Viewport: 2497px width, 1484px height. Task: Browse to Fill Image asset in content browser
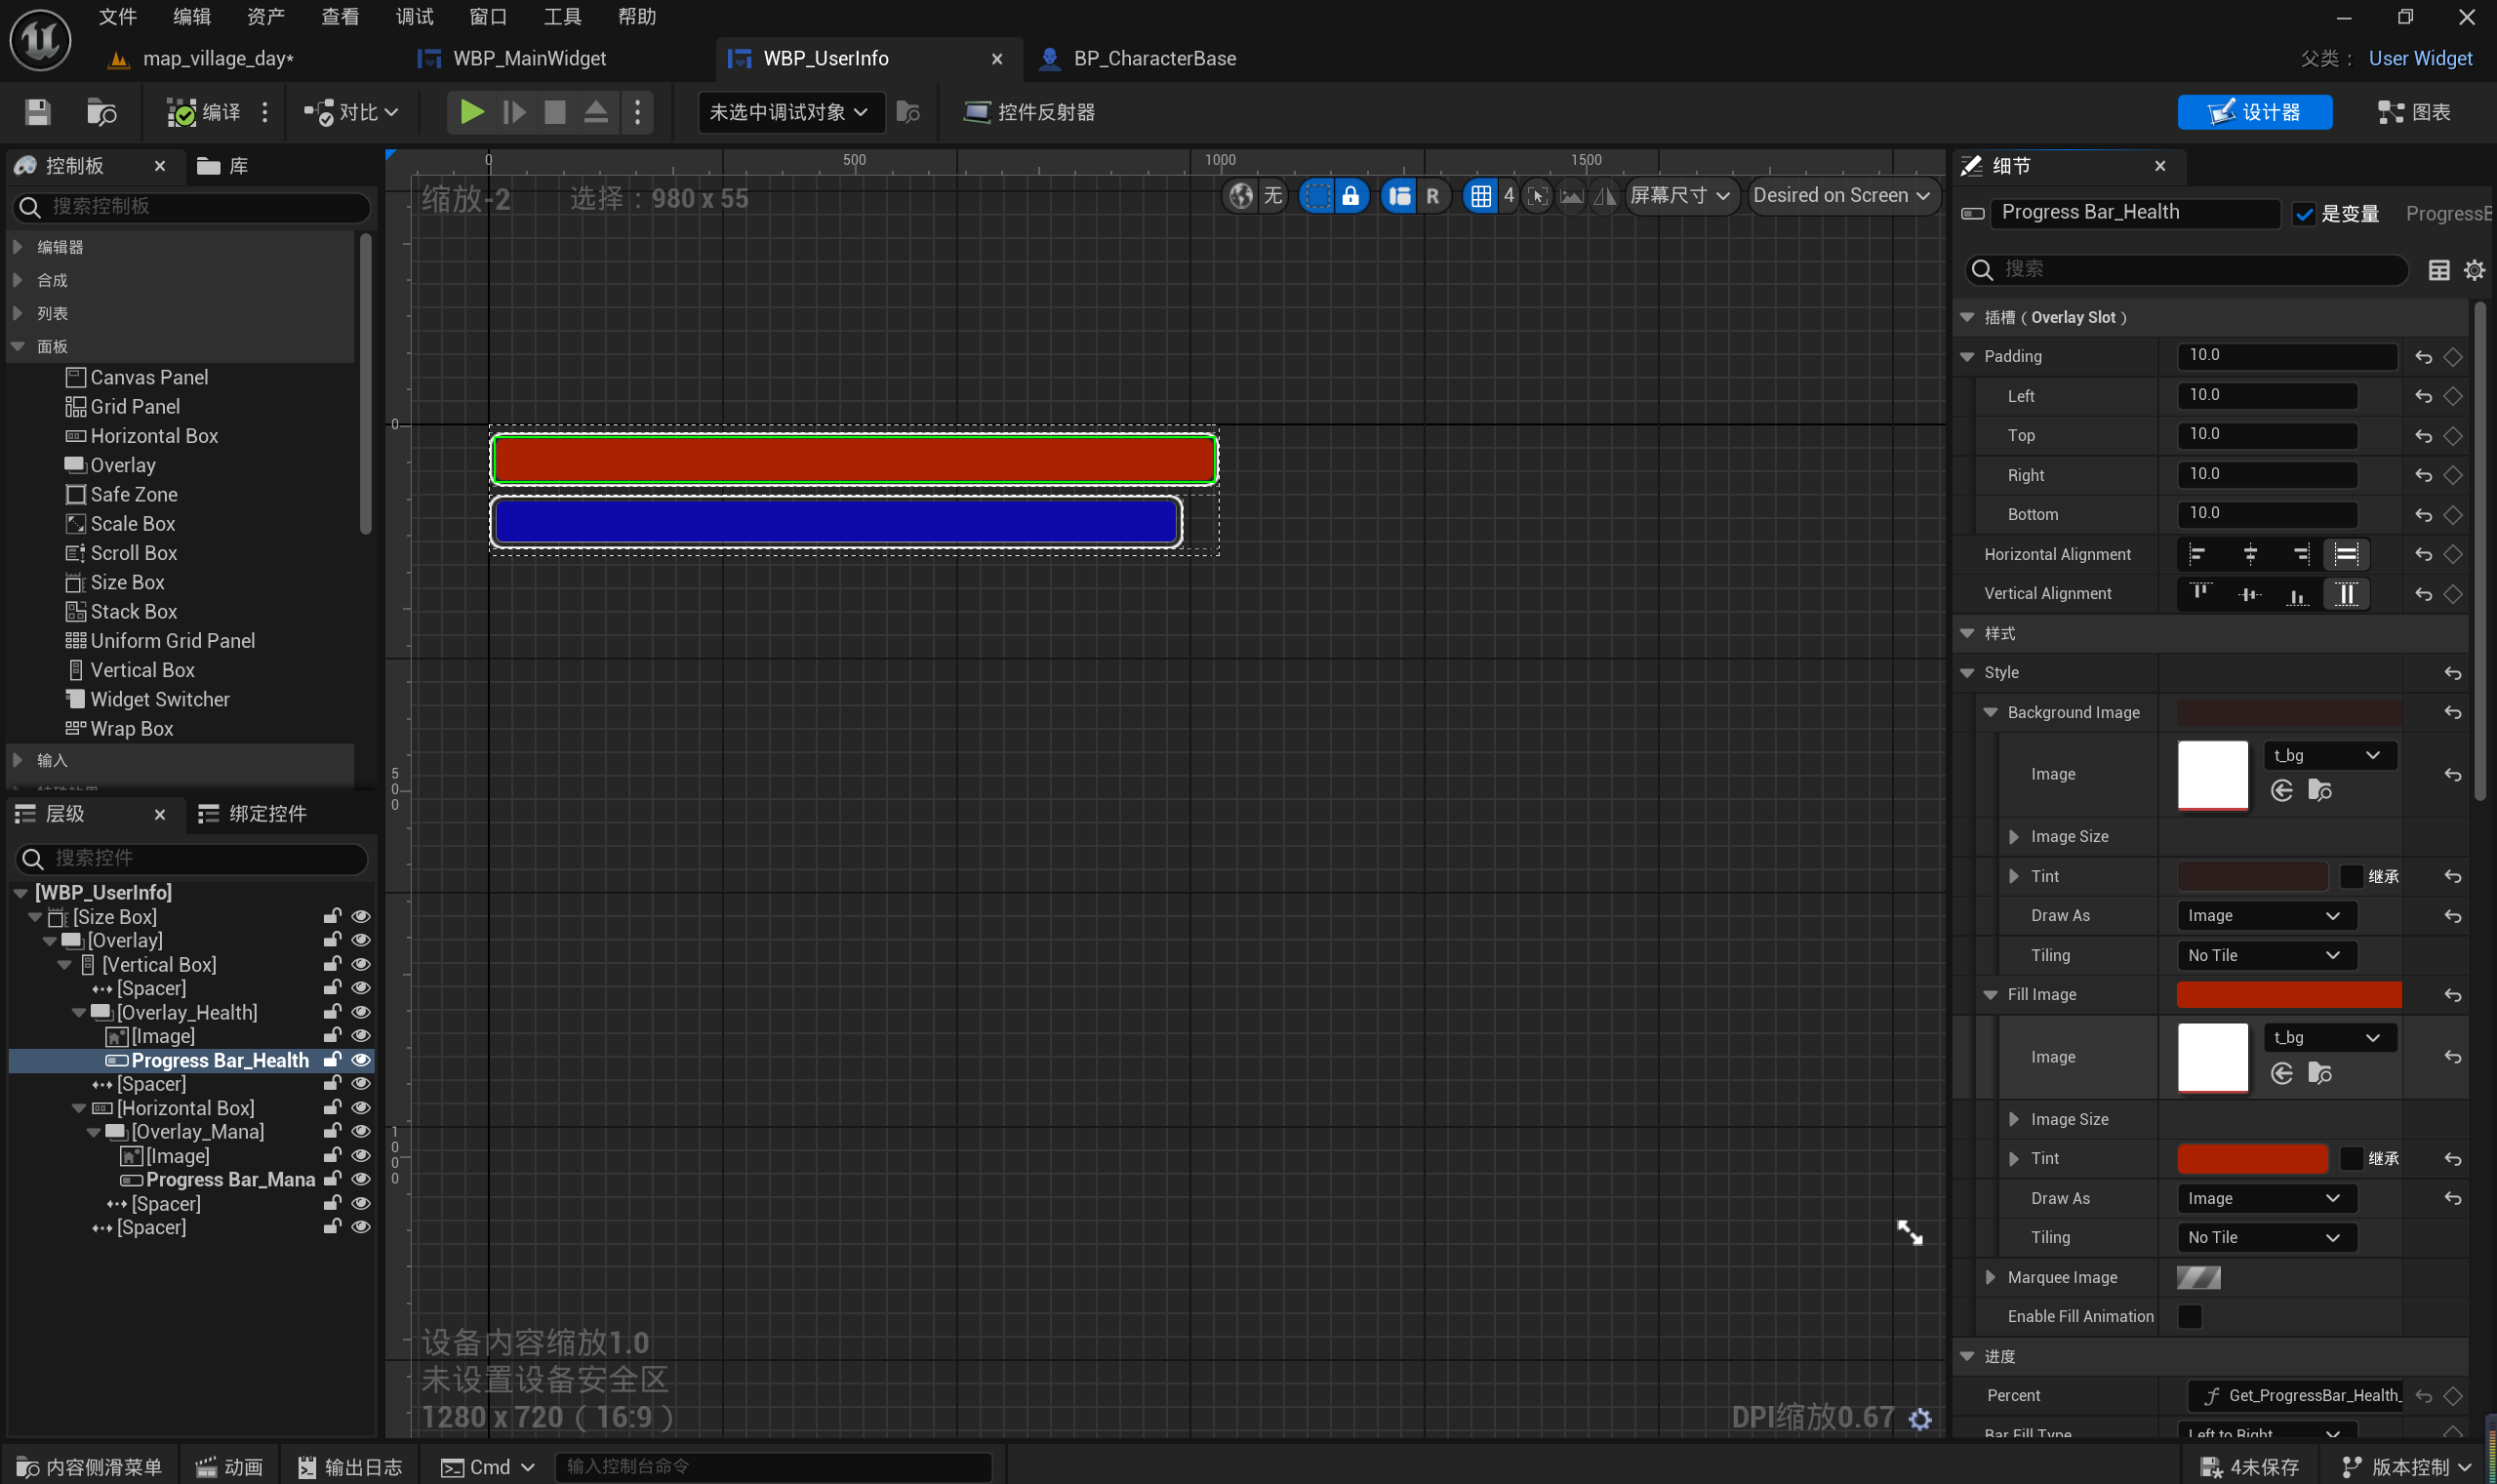click(2319, 1073)
